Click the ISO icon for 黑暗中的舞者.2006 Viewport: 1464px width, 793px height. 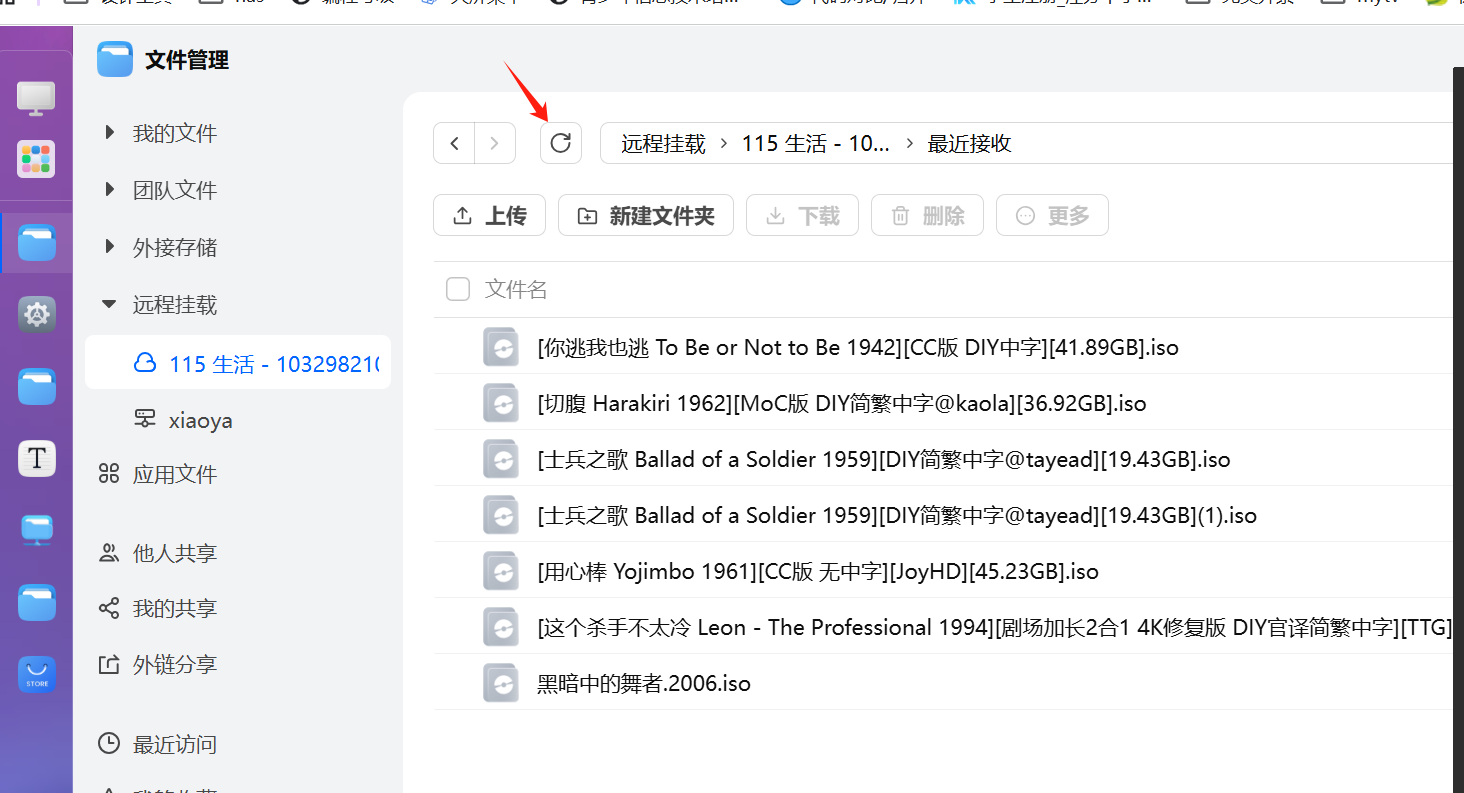pyautogui.click(x=501, y=683)
